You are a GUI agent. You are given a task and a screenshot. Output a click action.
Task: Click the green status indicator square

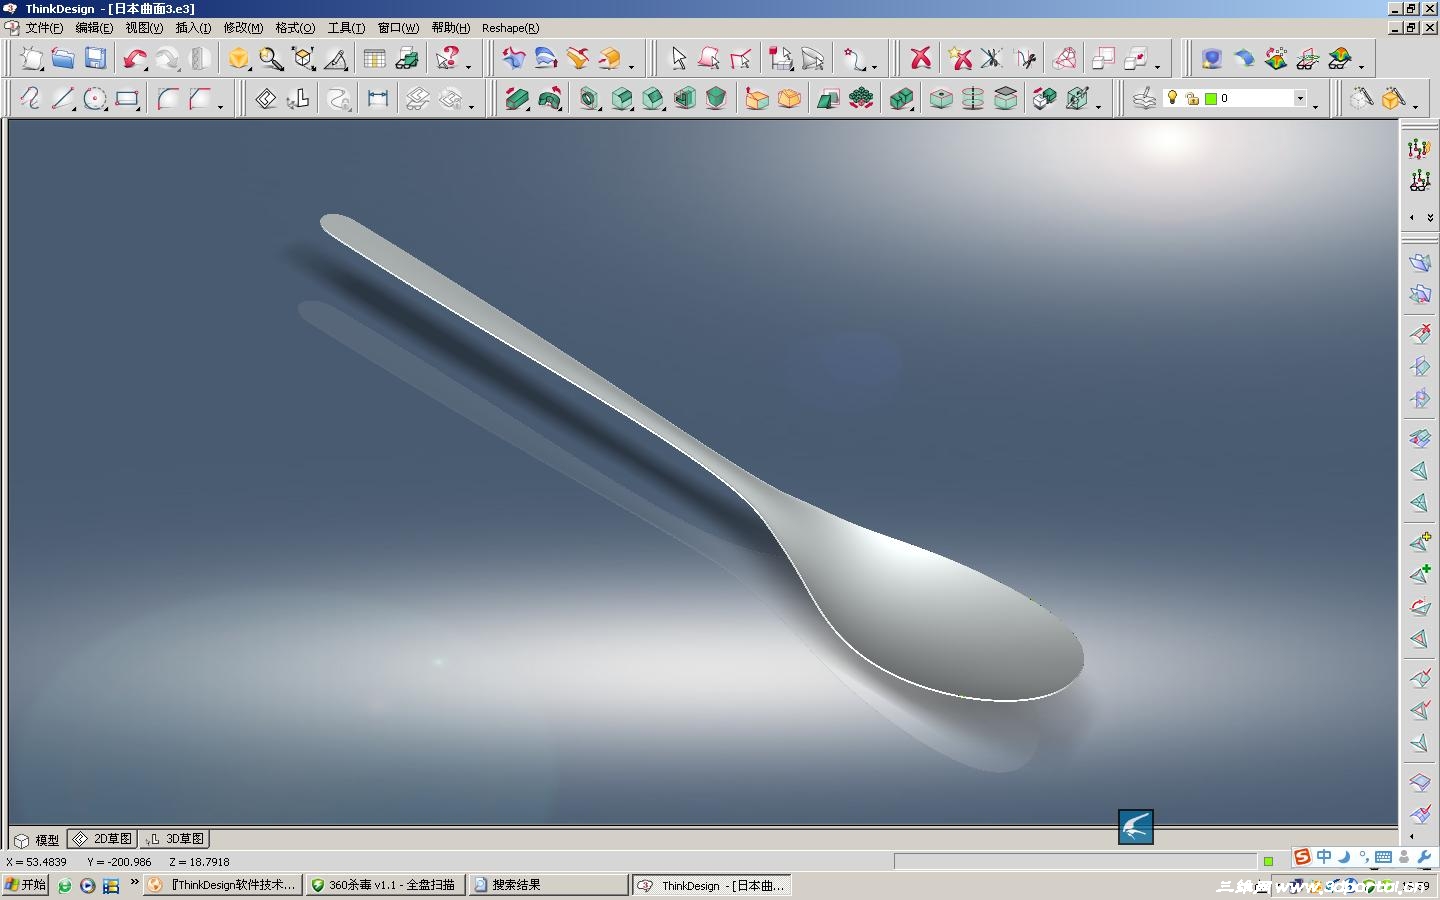coord(1268,861)
